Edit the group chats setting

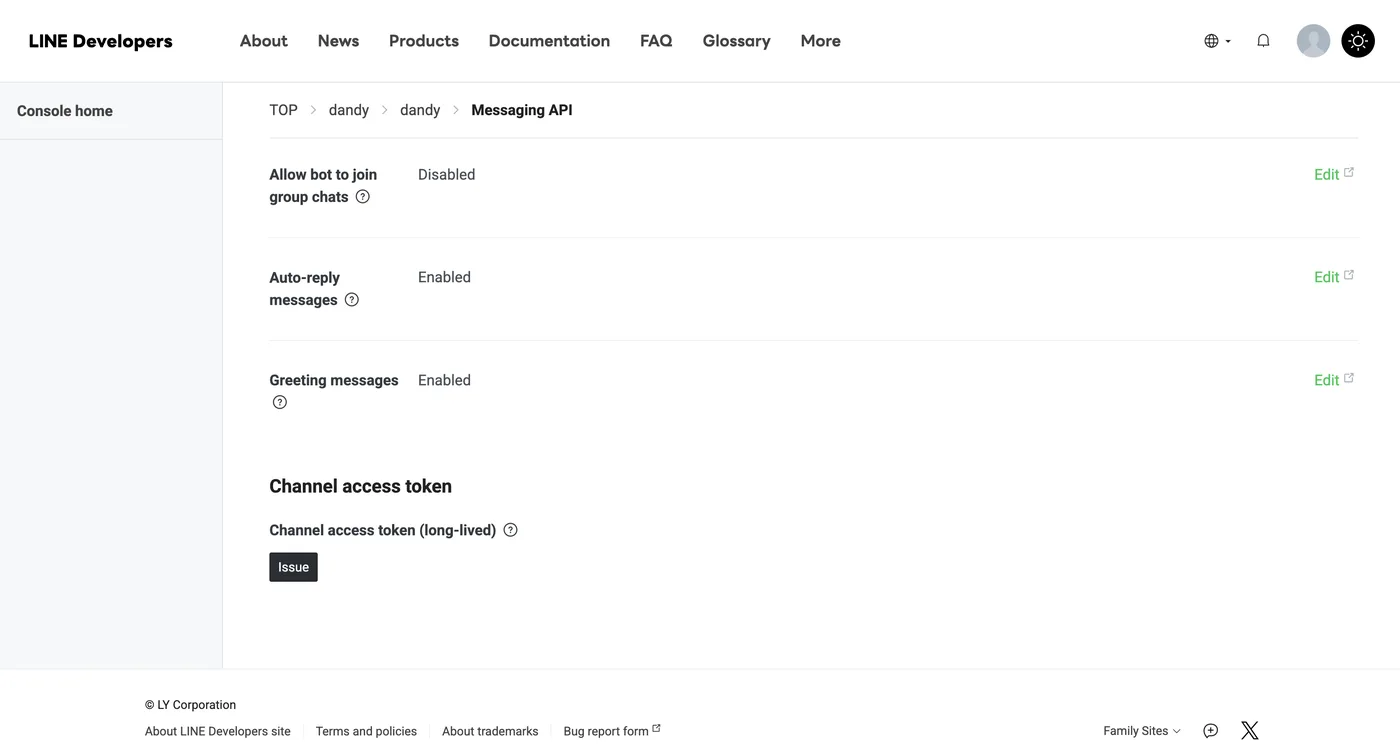(1334, 174)
